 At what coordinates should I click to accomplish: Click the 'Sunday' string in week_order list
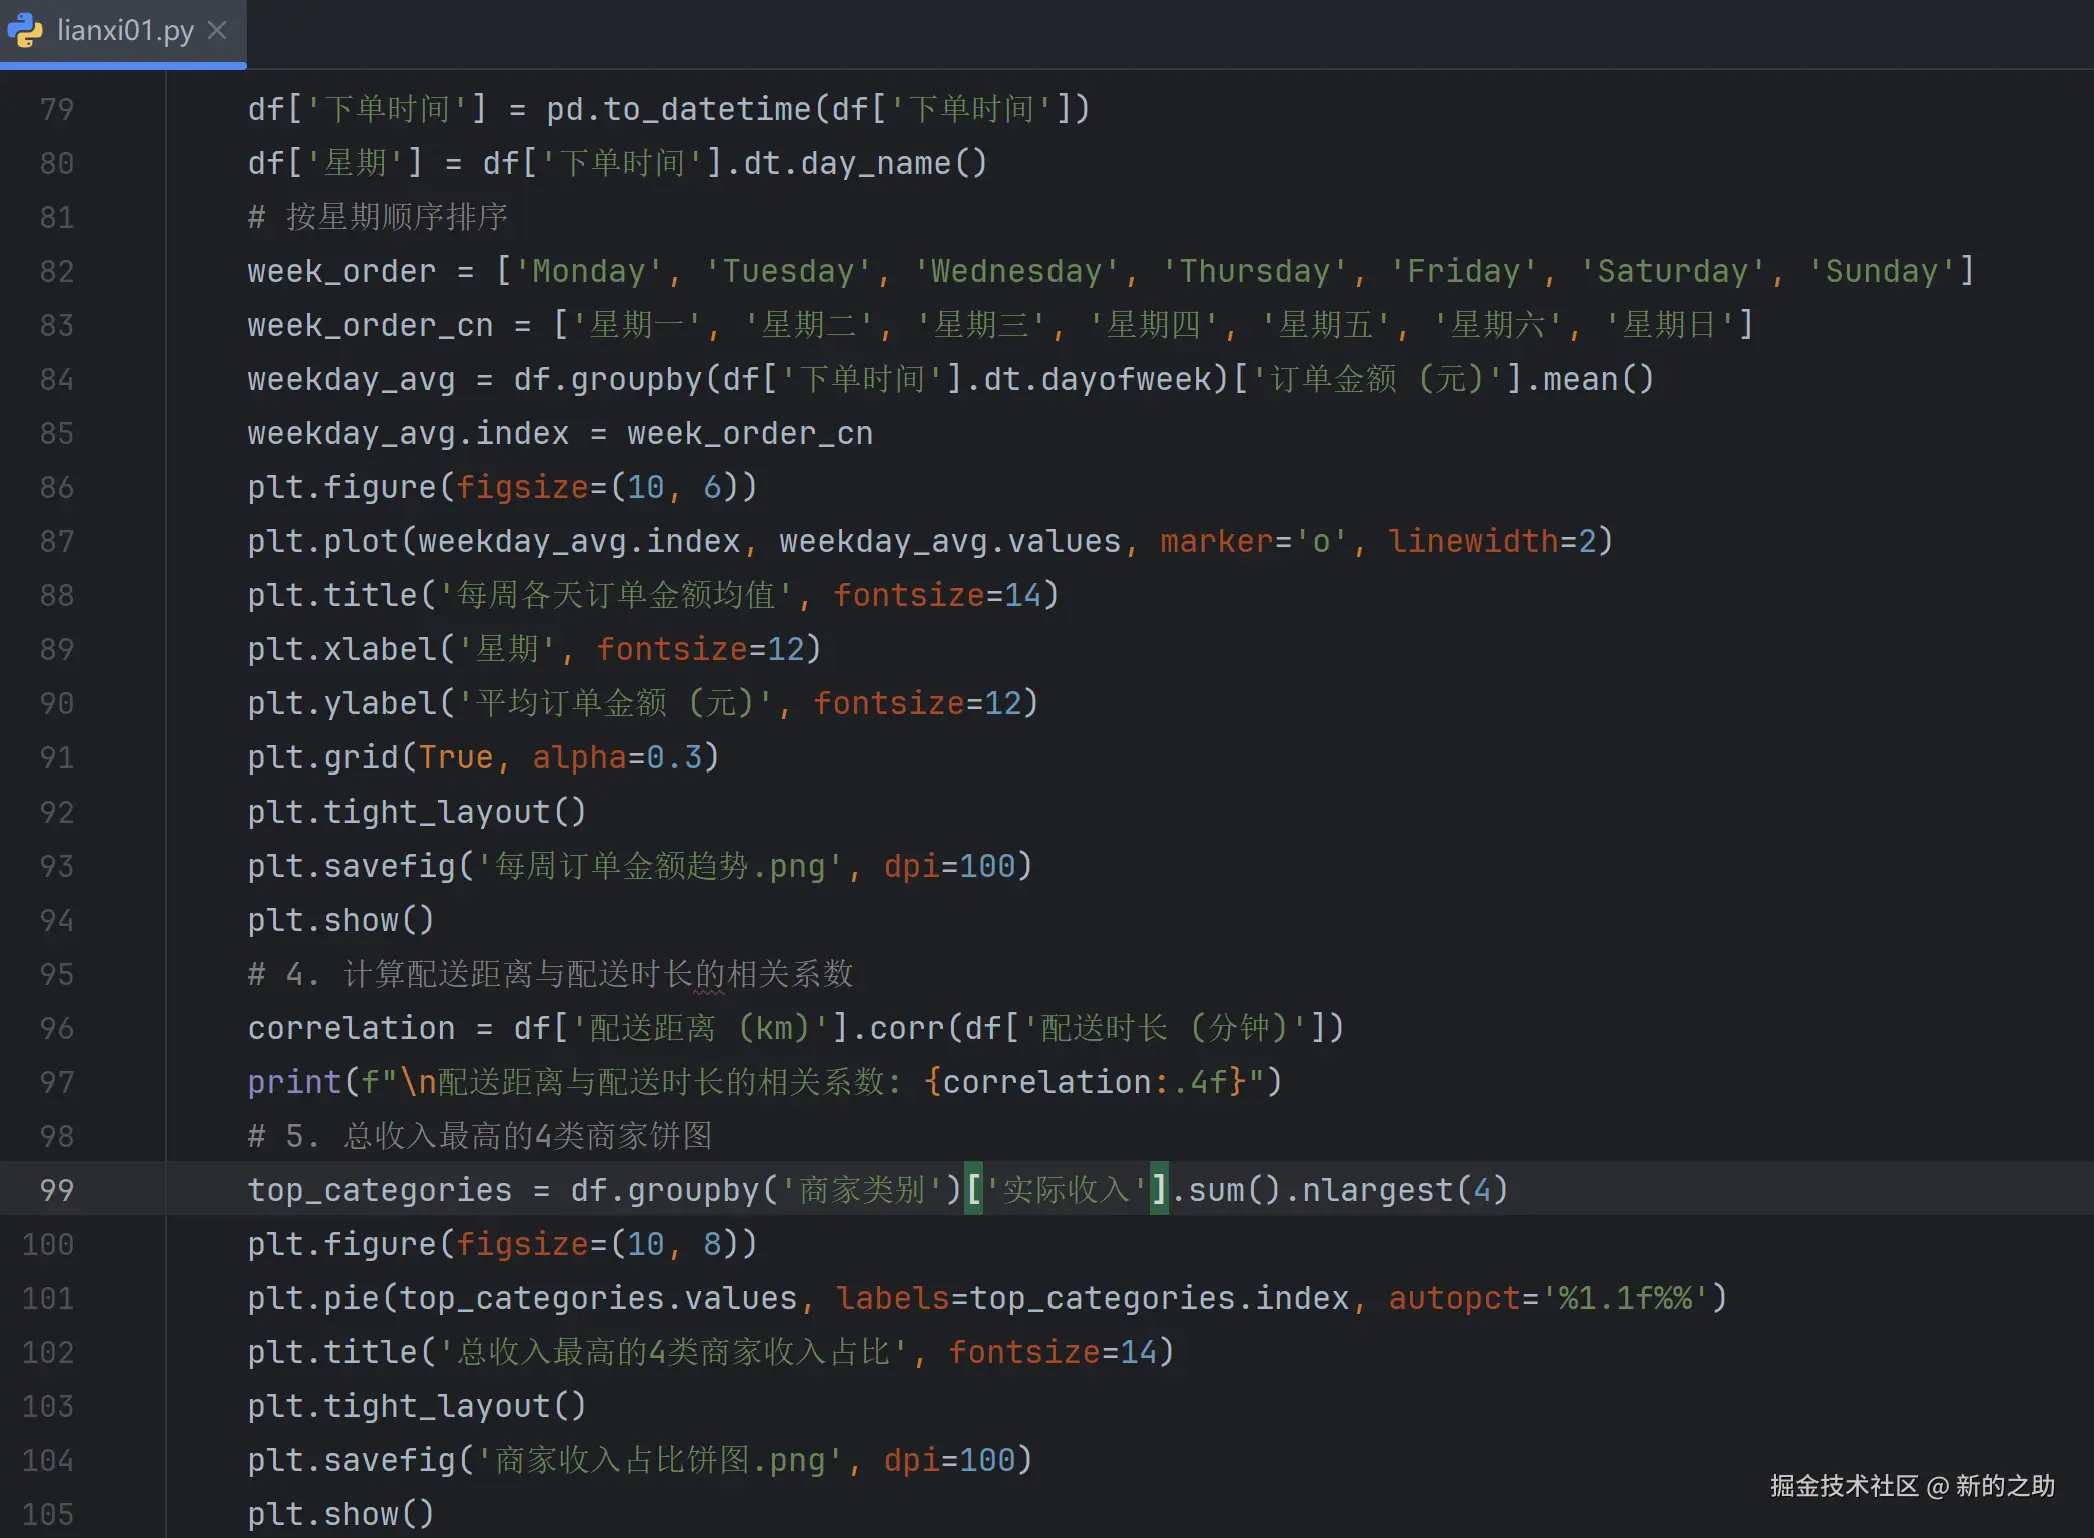(x=1882, y=271)
